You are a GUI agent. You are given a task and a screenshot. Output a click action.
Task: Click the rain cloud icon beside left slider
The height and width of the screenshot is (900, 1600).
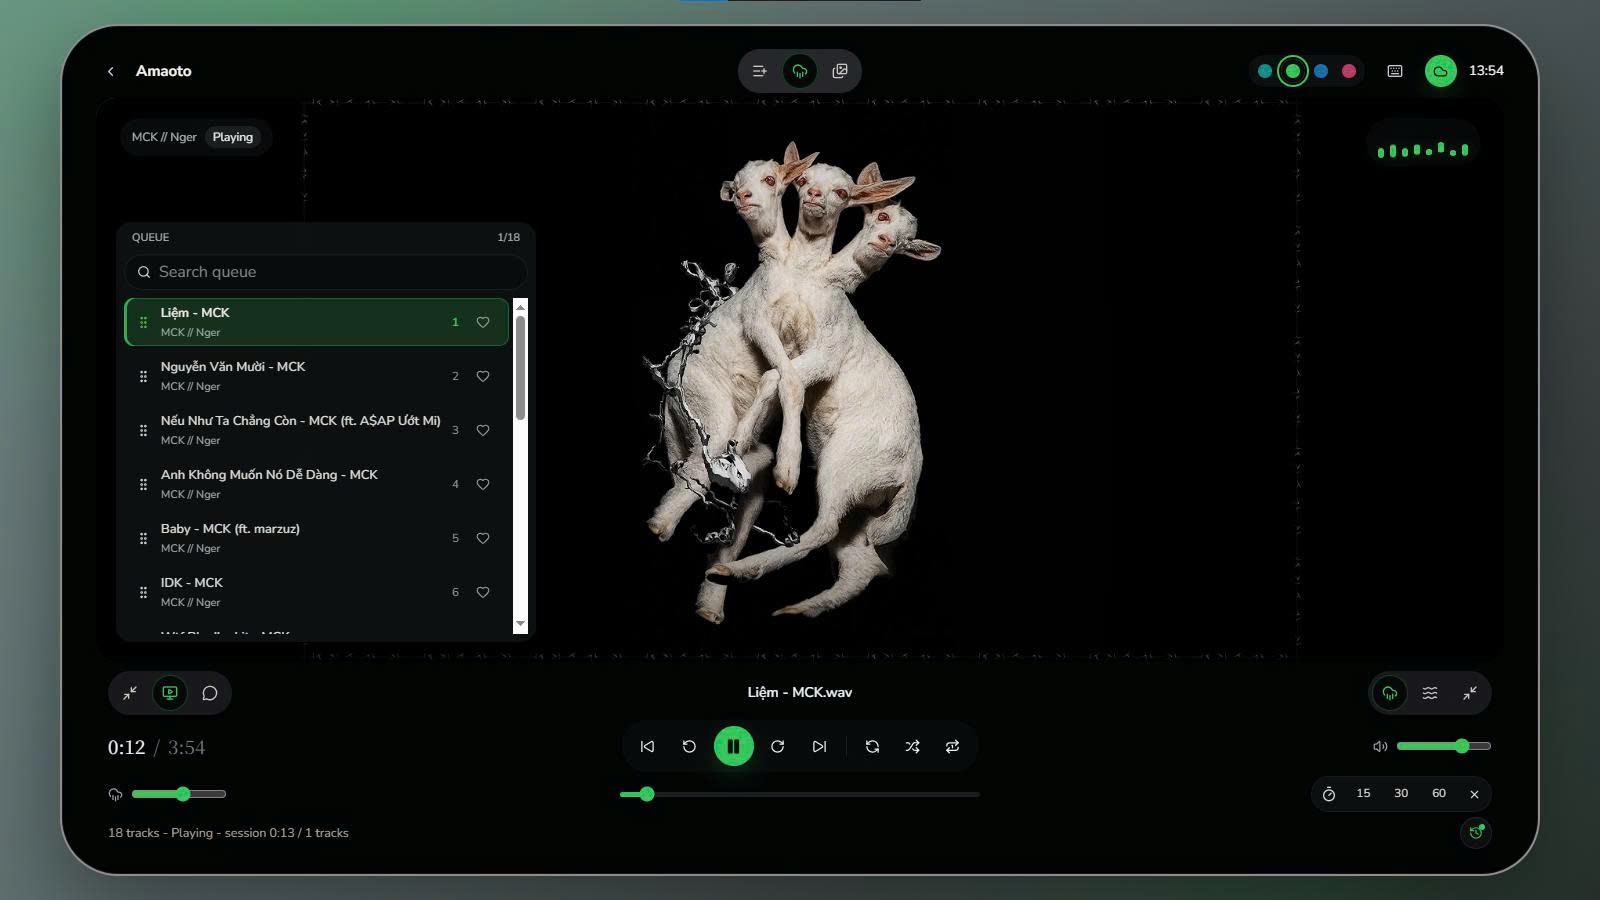point(115,794)
